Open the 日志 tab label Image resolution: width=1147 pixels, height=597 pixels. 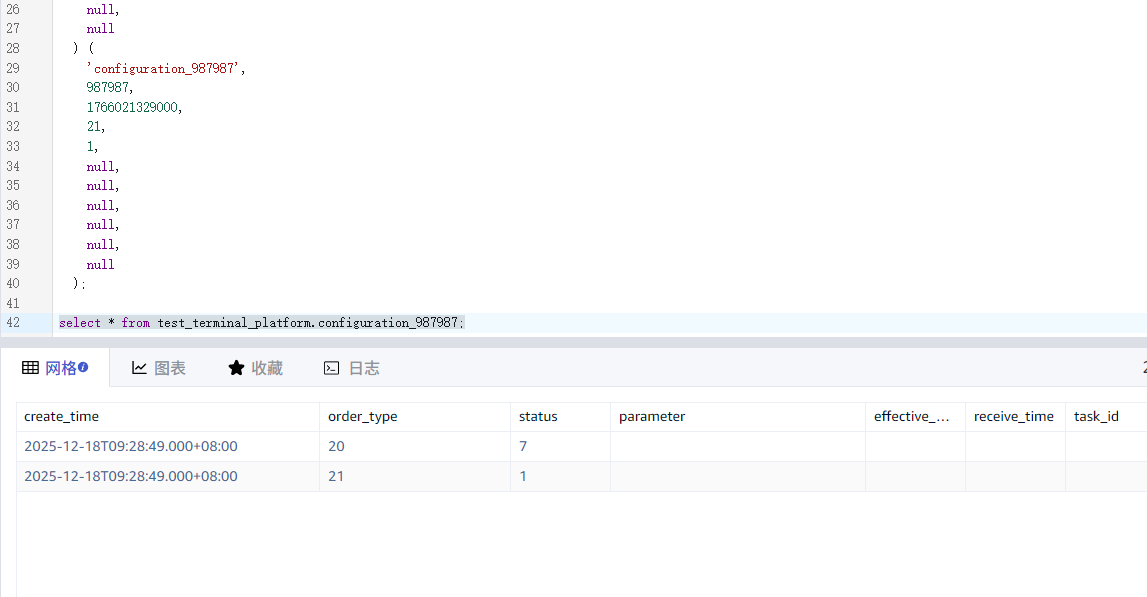pyautogui.click(x=364, y=368)
